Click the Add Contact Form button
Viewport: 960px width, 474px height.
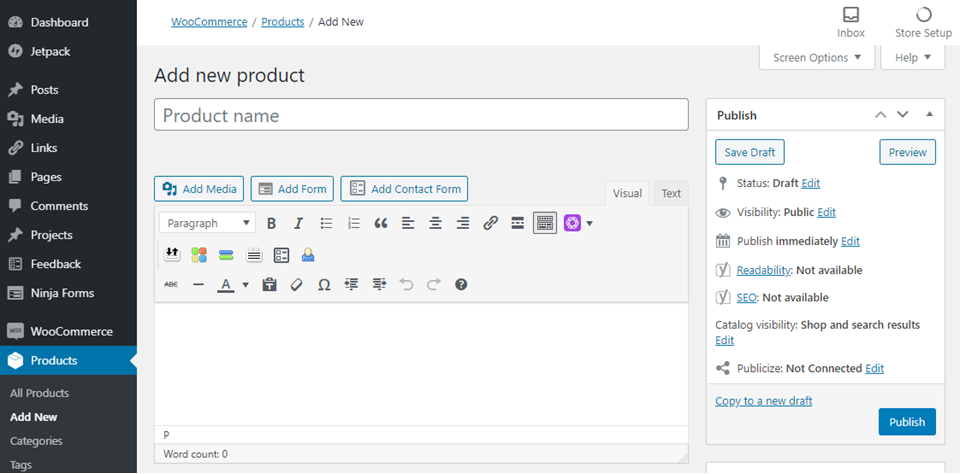(404, 189)
